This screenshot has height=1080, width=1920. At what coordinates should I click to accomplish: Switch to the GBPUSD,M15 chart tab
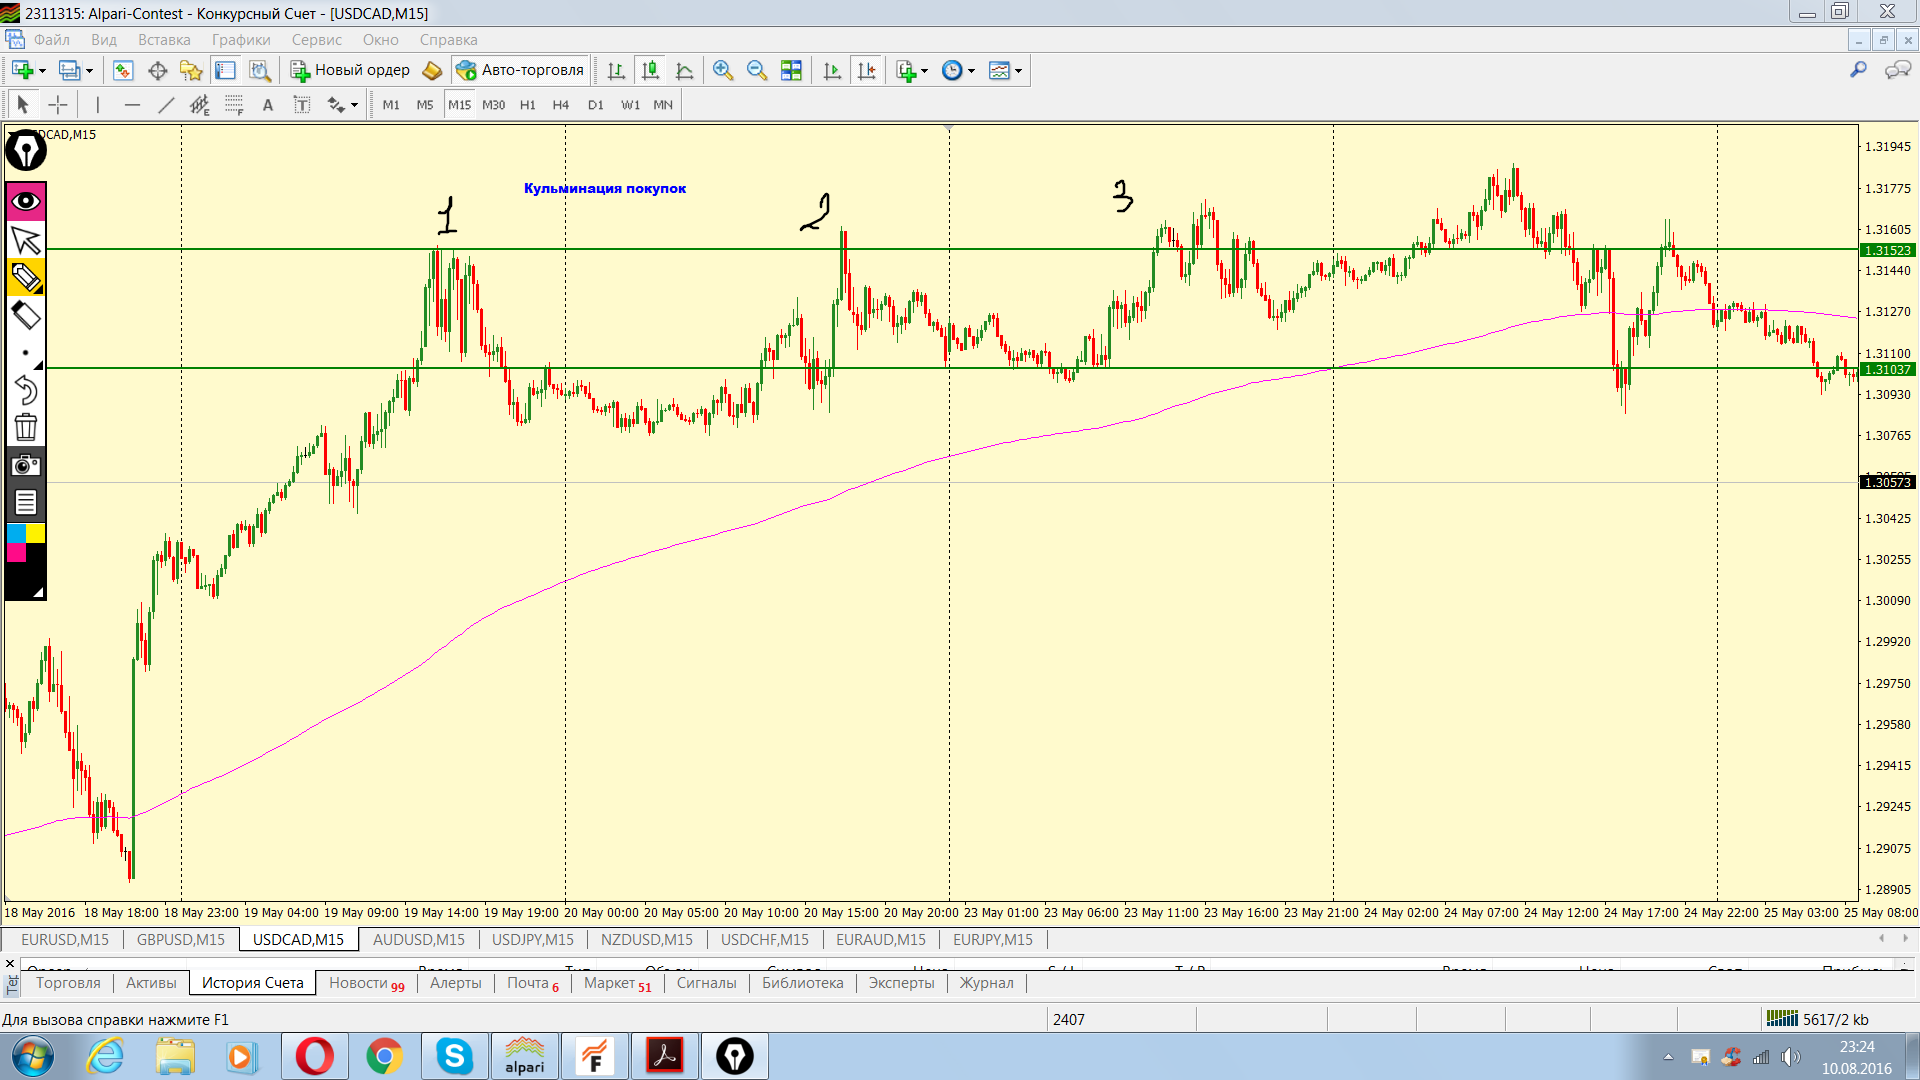tap(181, 939)
